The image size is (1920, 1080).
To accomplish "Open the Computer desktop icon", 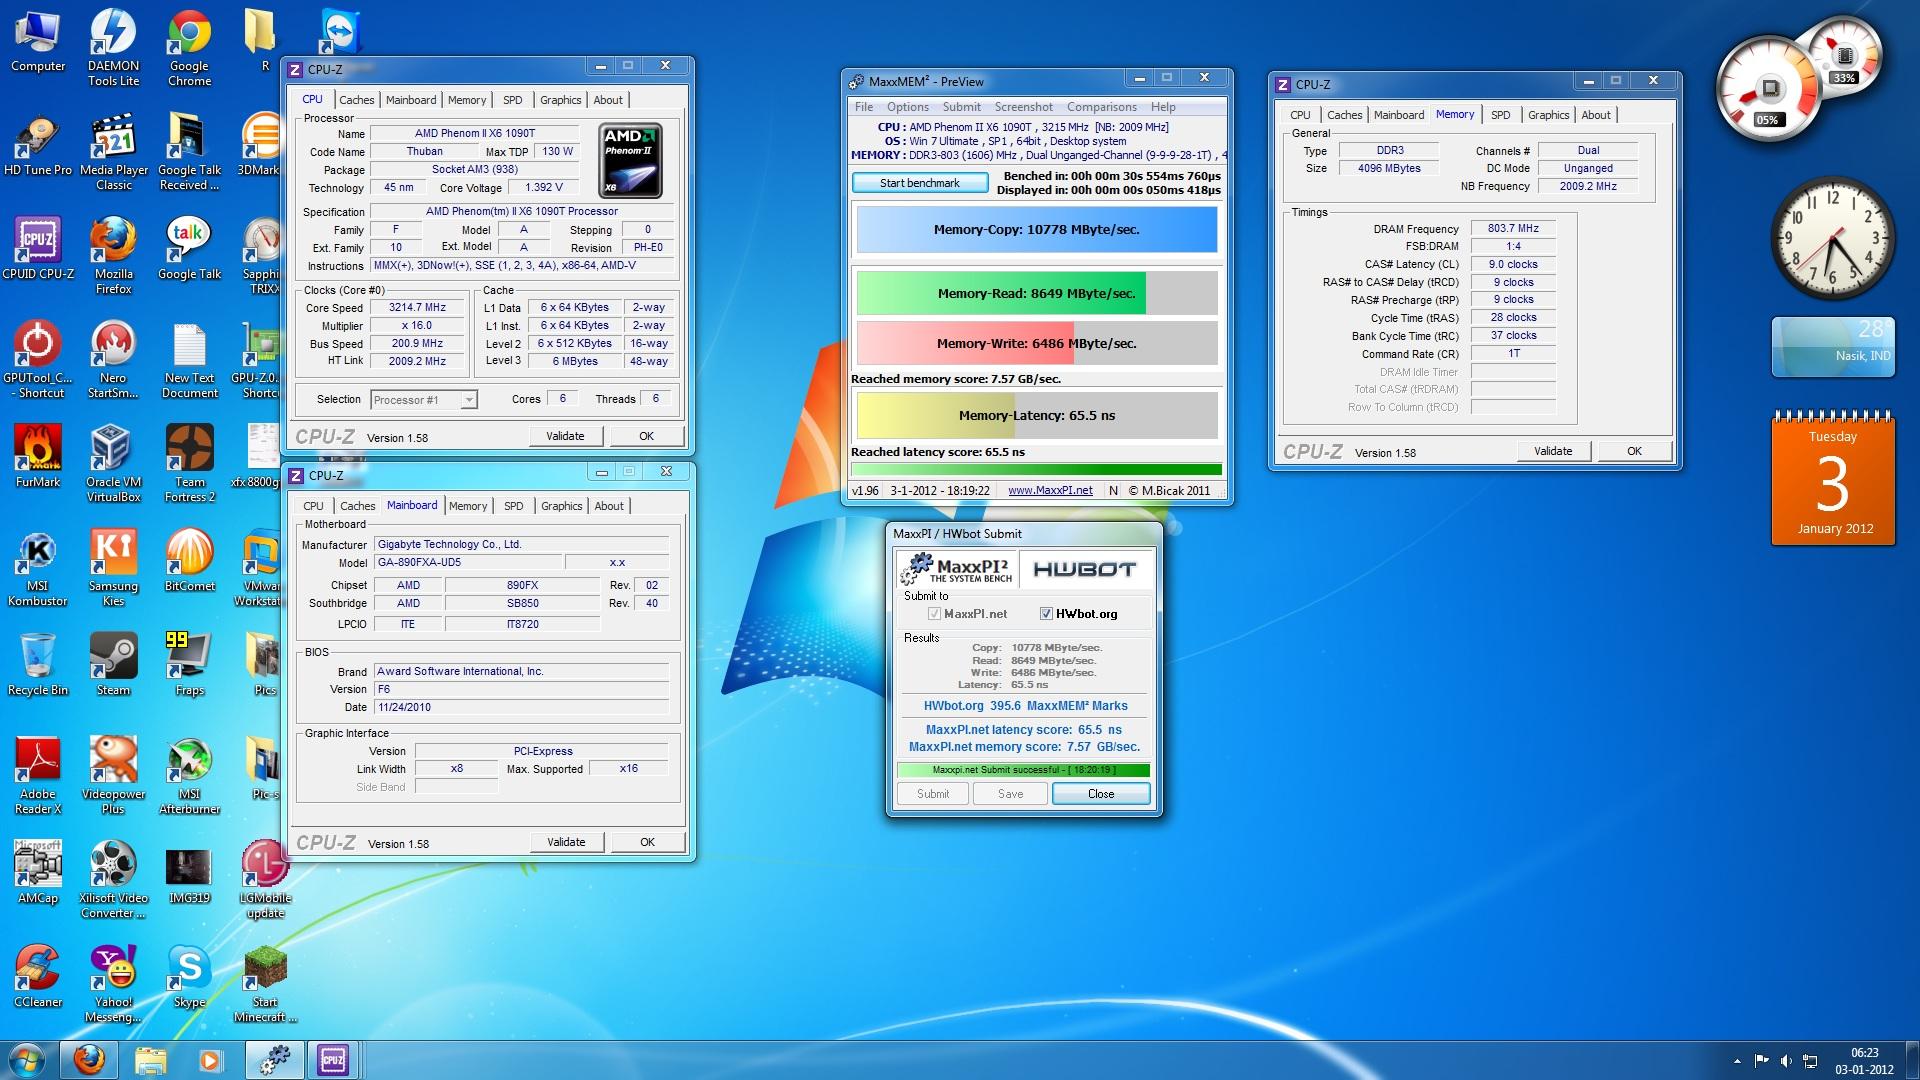I will tap(38, 41).
